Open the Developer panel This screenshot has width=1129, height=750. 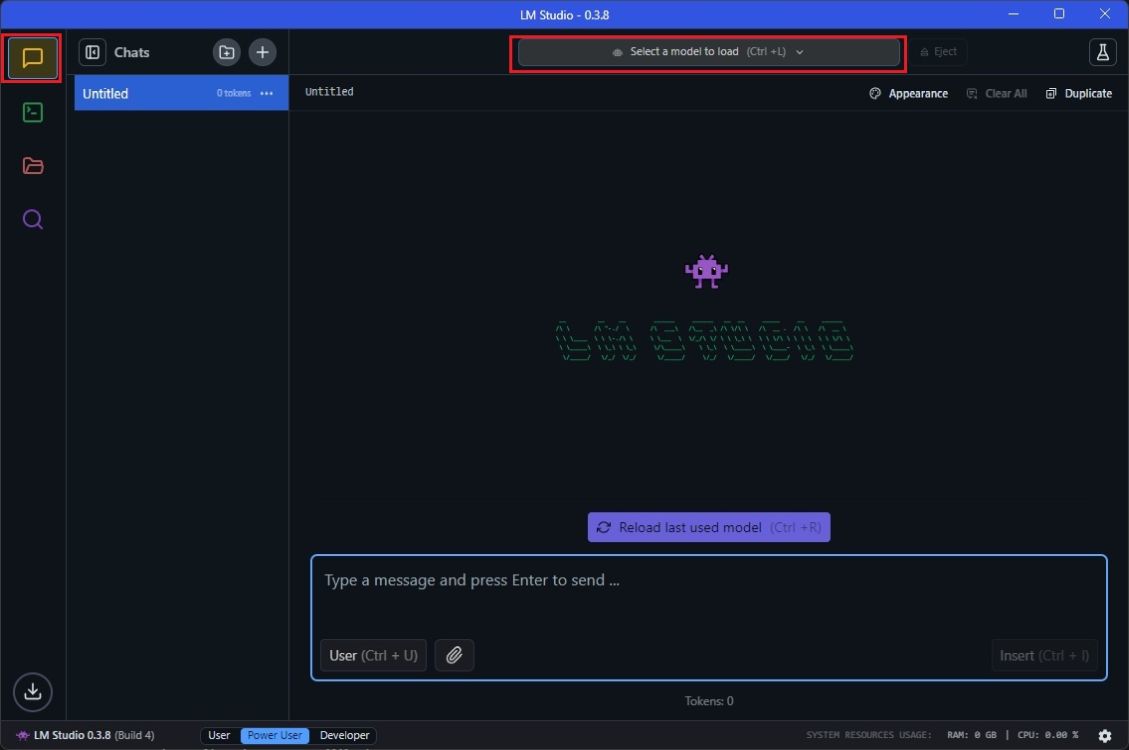pyautogui.click(x=32, y=112)
